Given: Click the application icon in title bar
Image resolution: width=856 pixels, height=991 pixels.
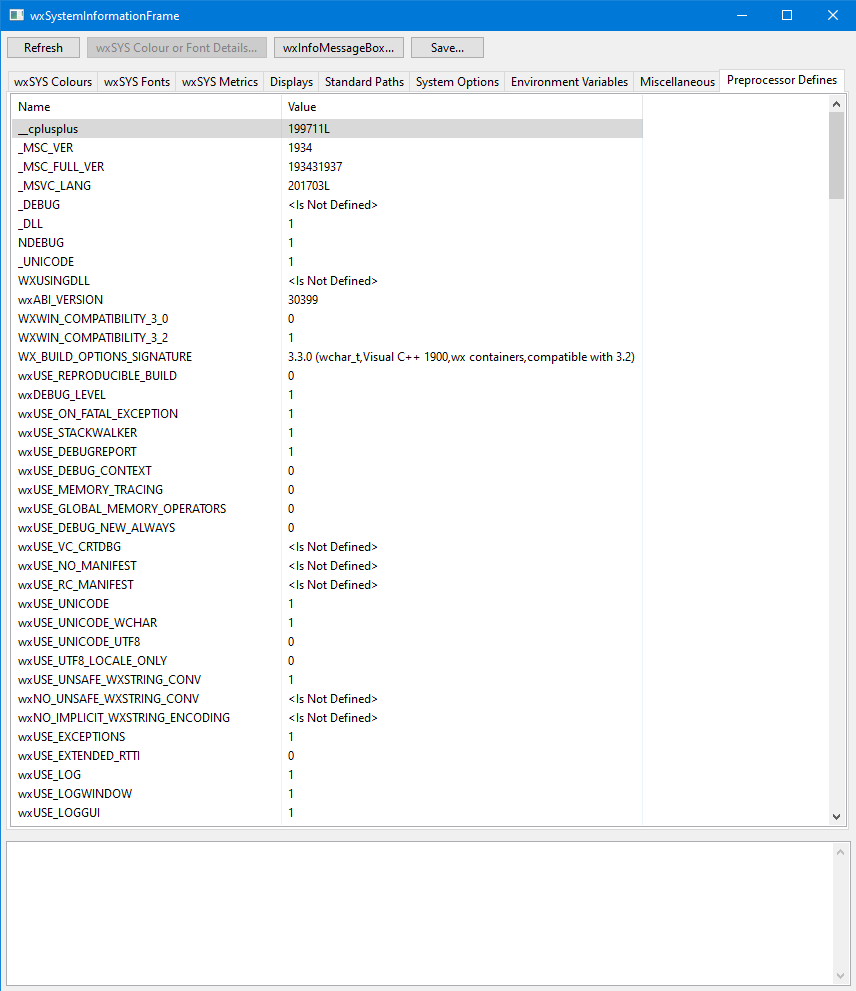Looking at the screenshot, I should click(x=16, y=15).
